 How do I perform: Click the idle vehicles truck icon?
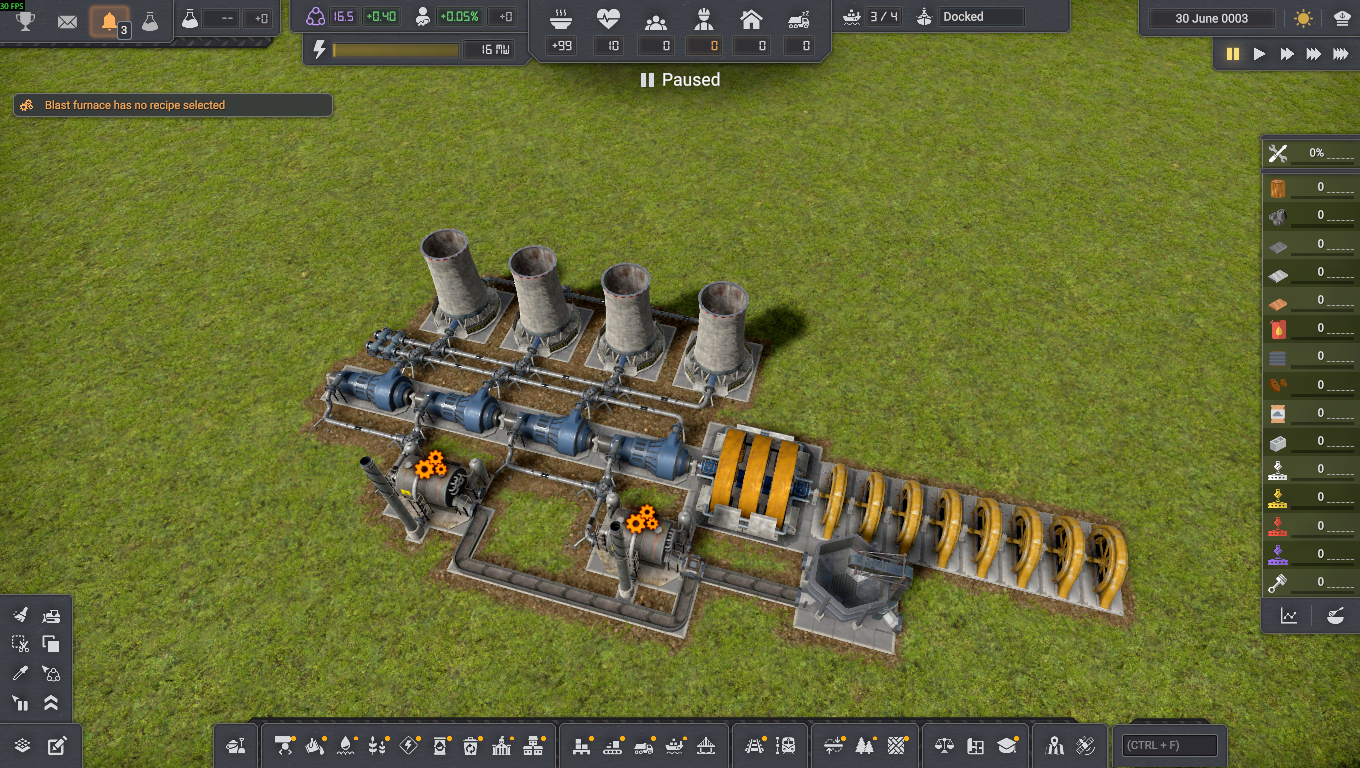798,19
